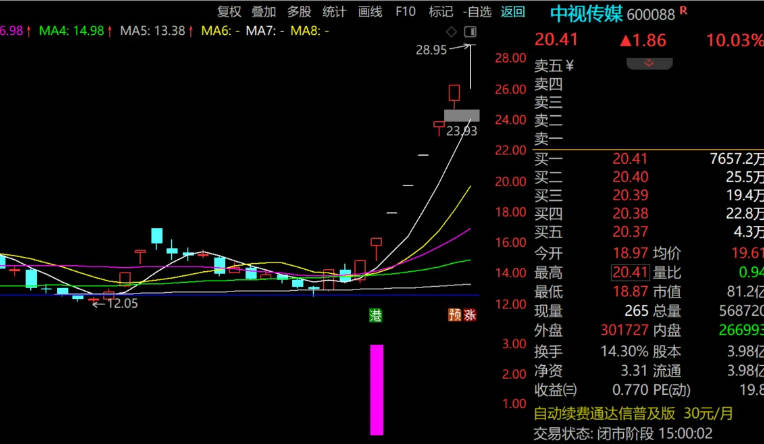This screenshot has height=444, width=764.
Task: Open 自动续费通达信普及版 subscription link
Action: (x=633, y=414)
